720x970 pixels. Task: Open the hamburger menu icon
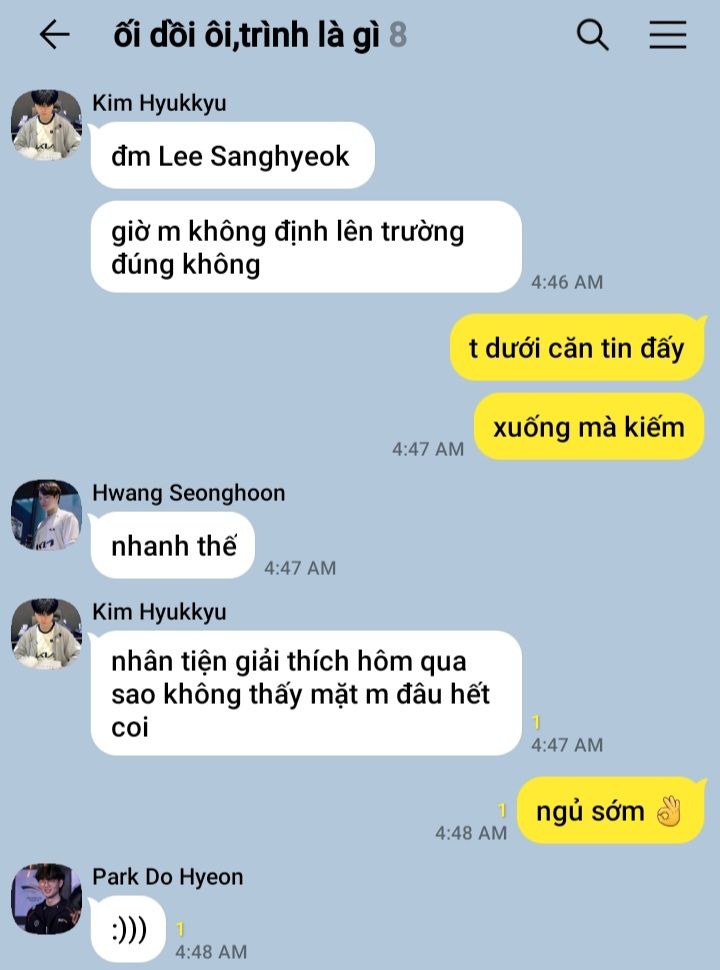[x=667, y=35]
